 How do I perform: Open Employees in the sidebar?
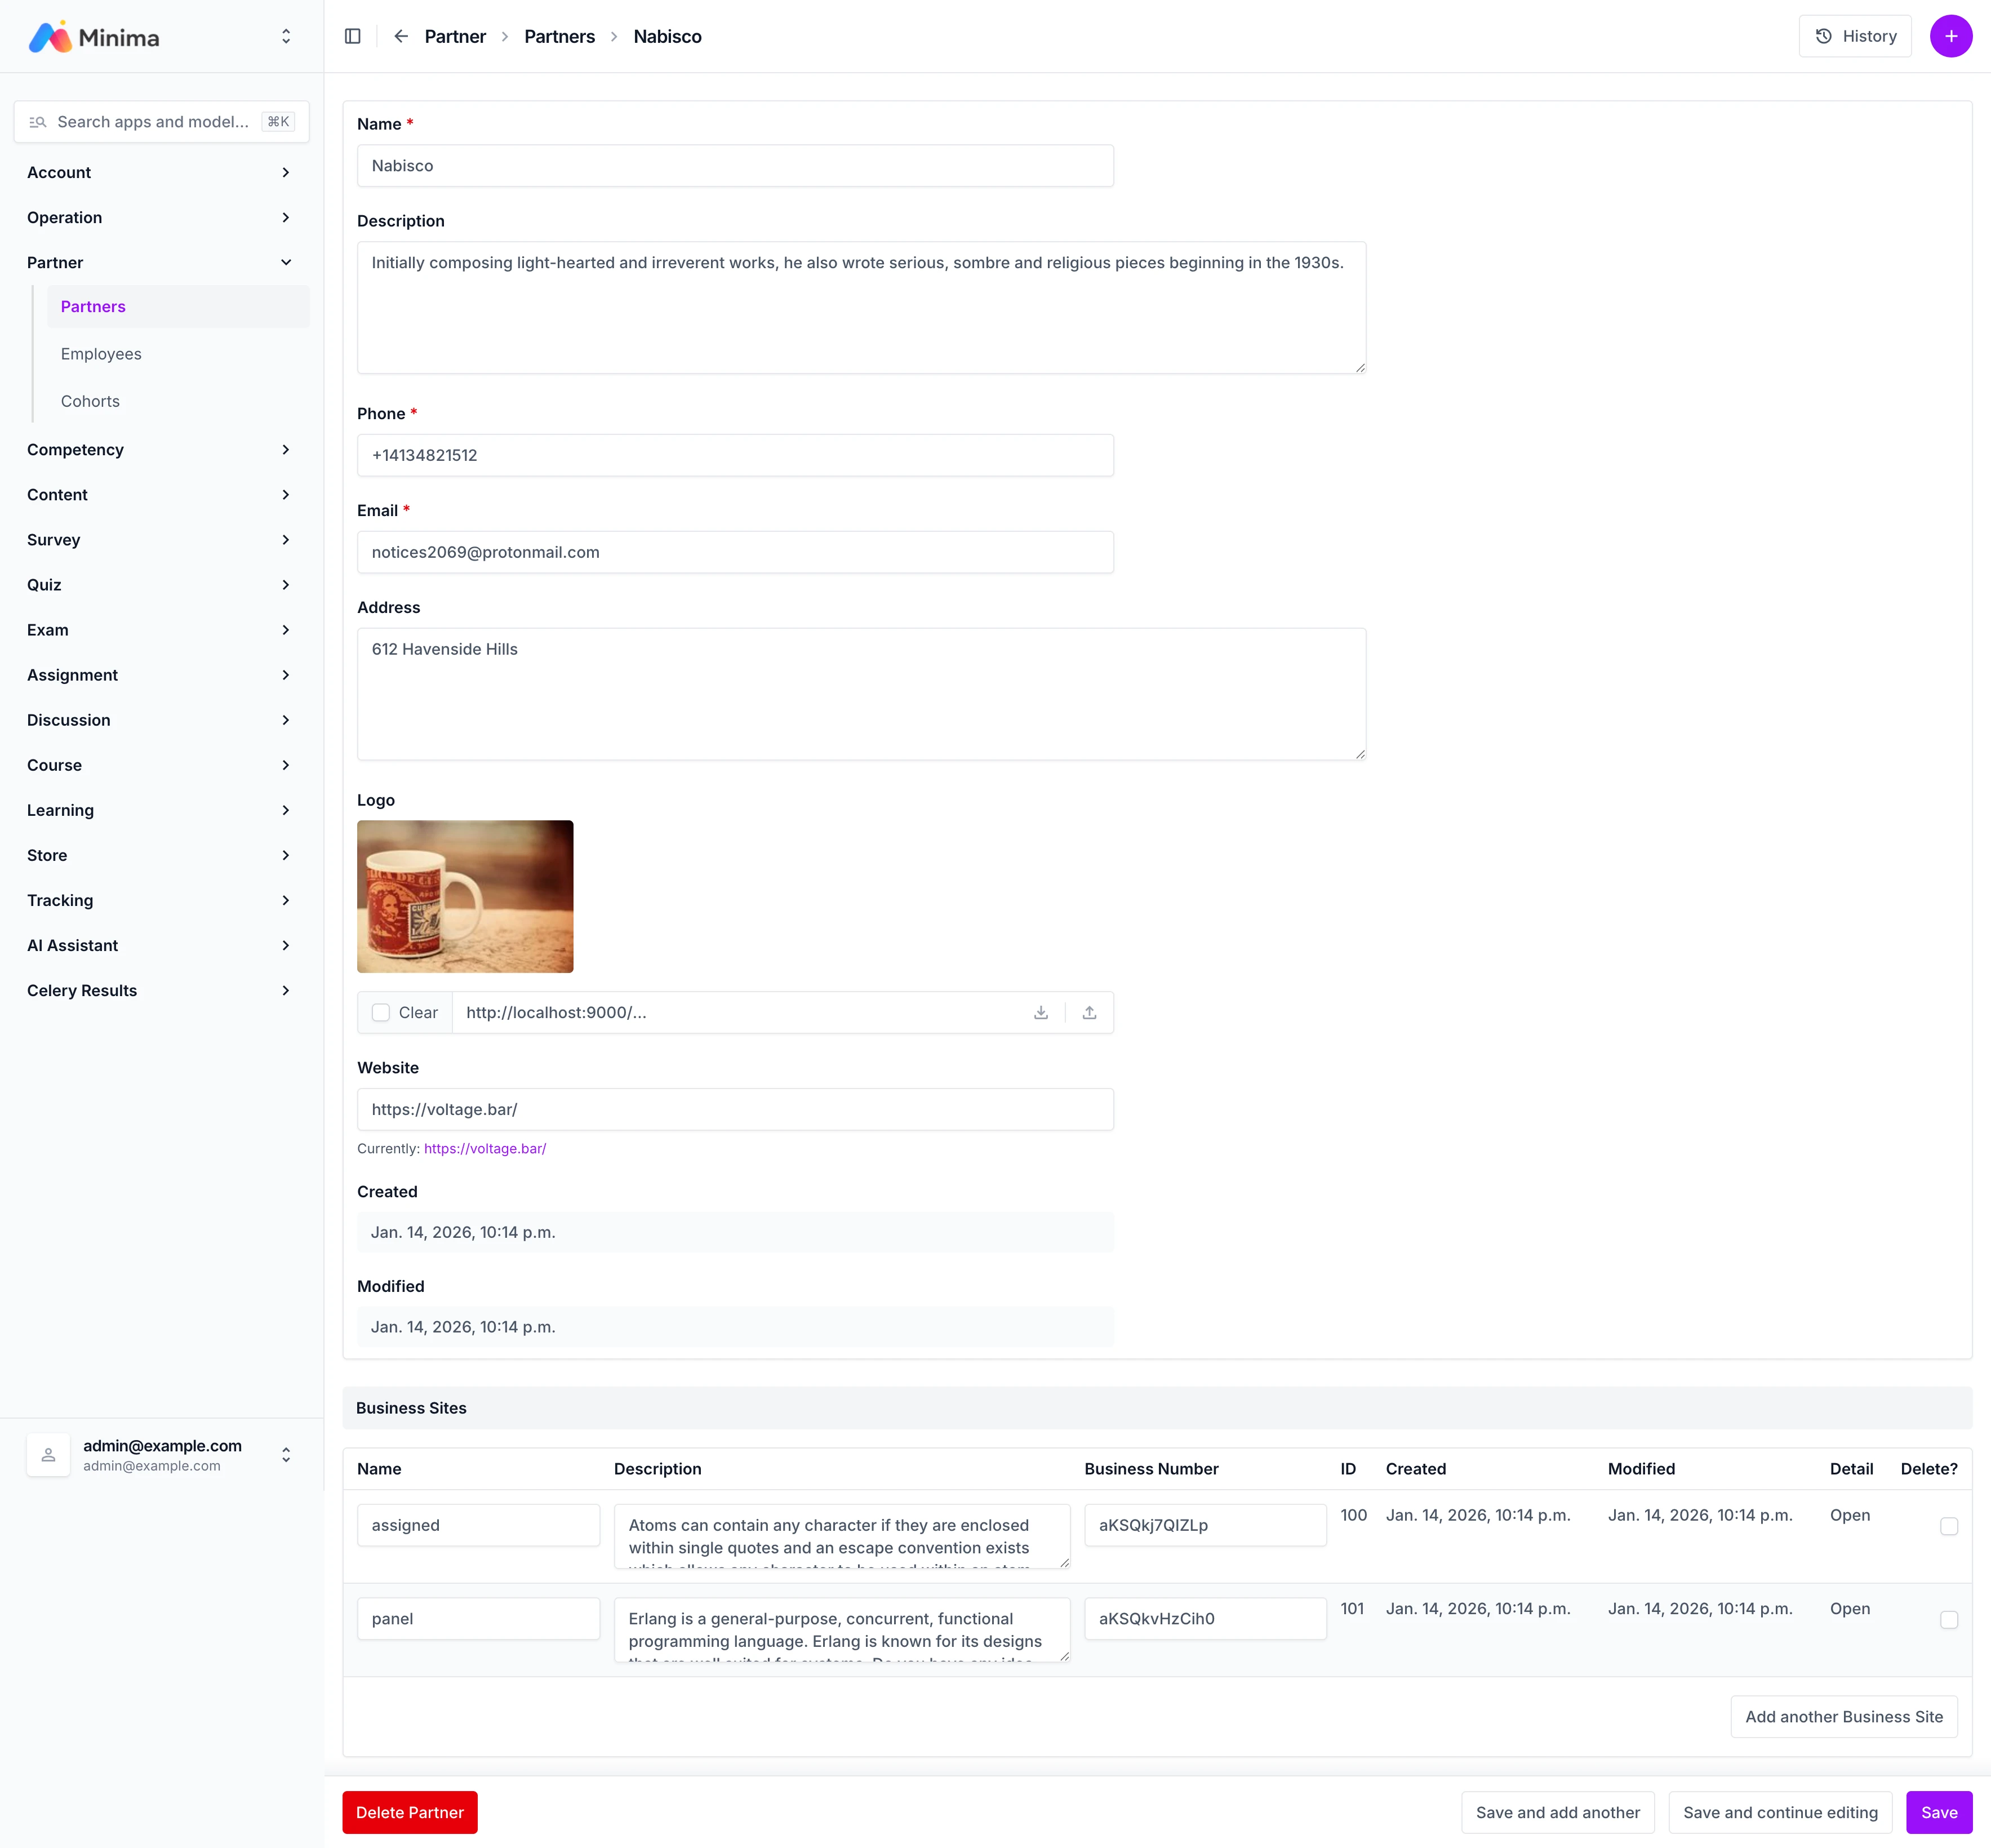tap(101, 354)
